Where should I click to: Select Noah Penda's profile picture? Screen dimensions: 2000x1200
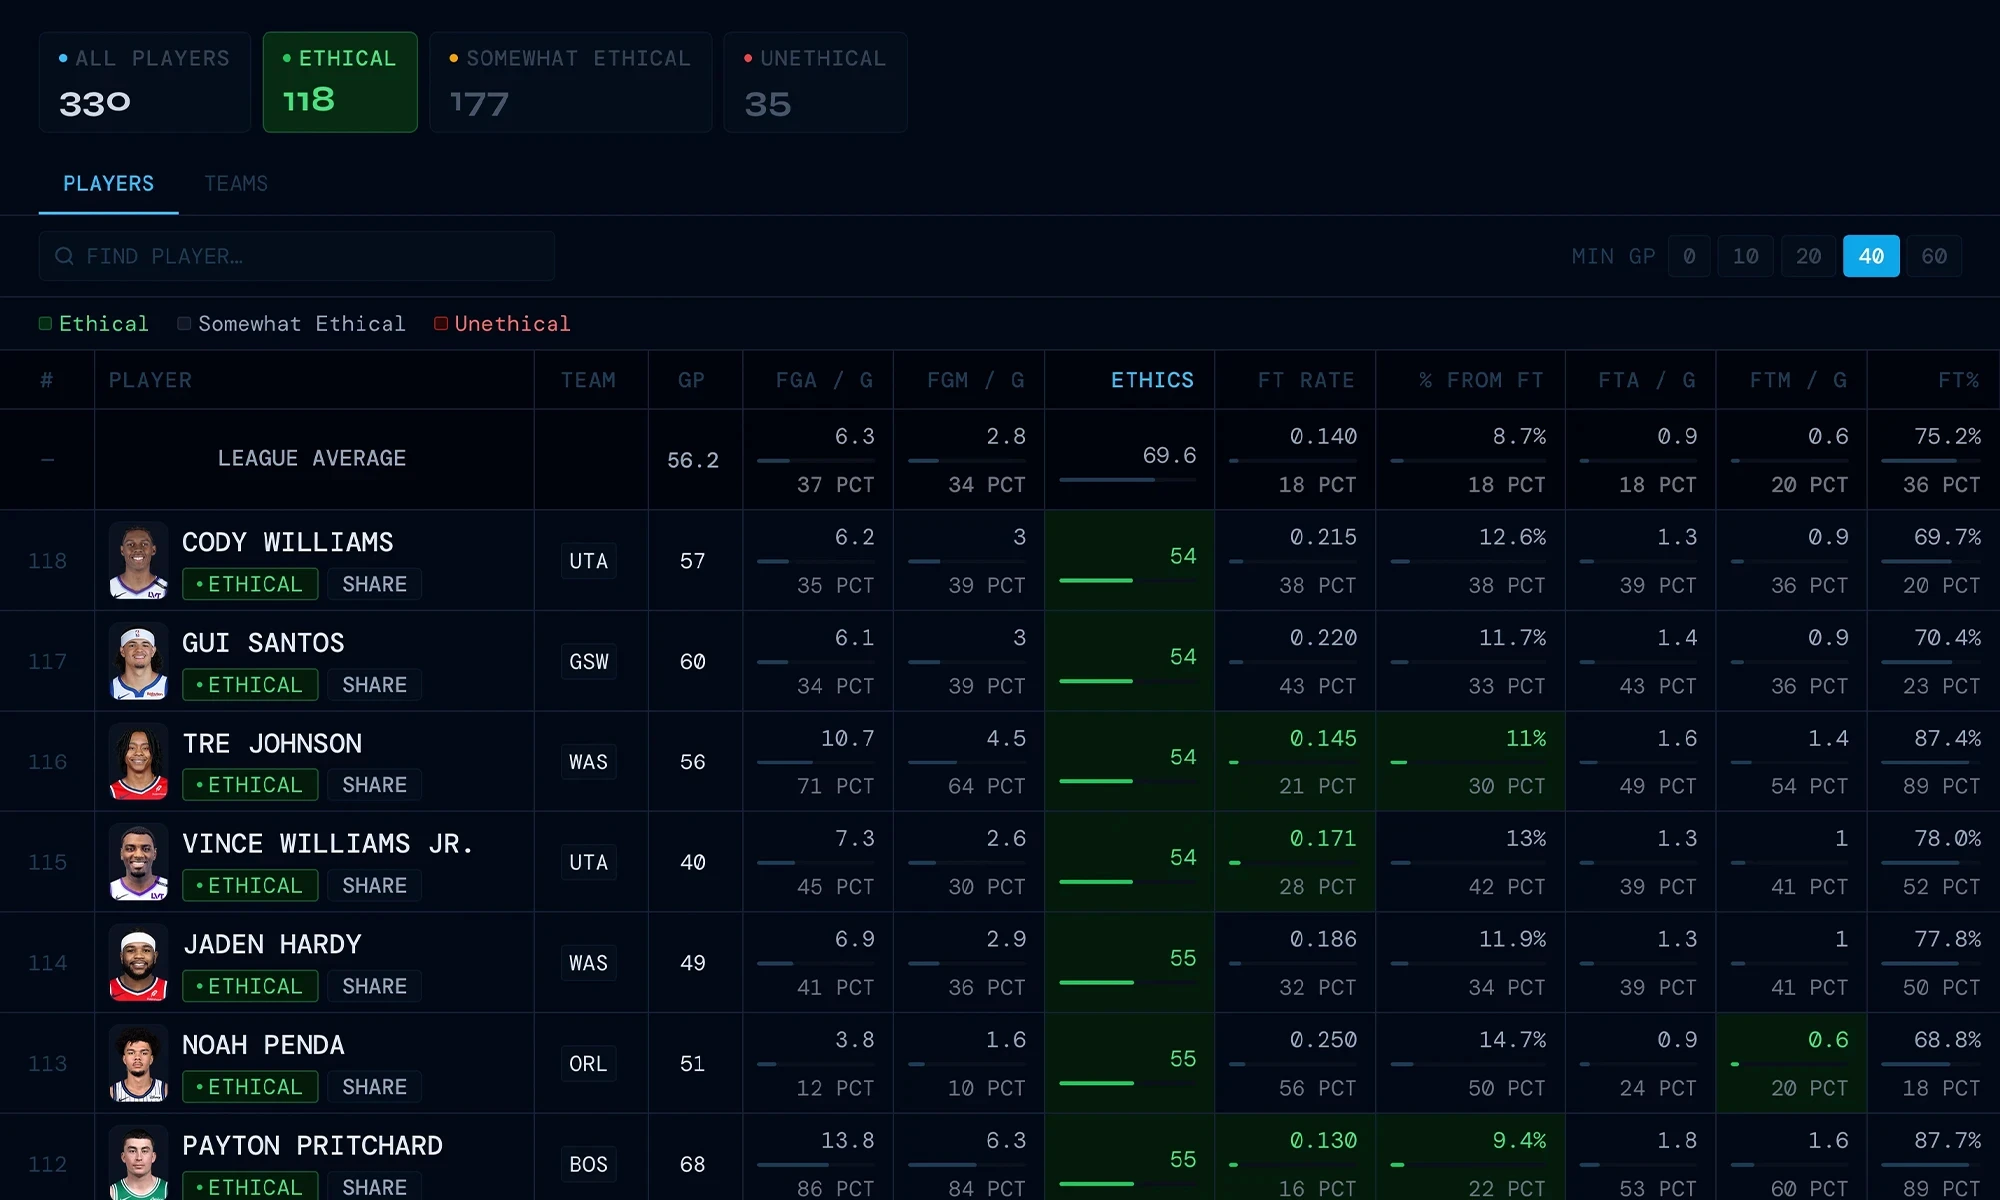coord(138,1064)
